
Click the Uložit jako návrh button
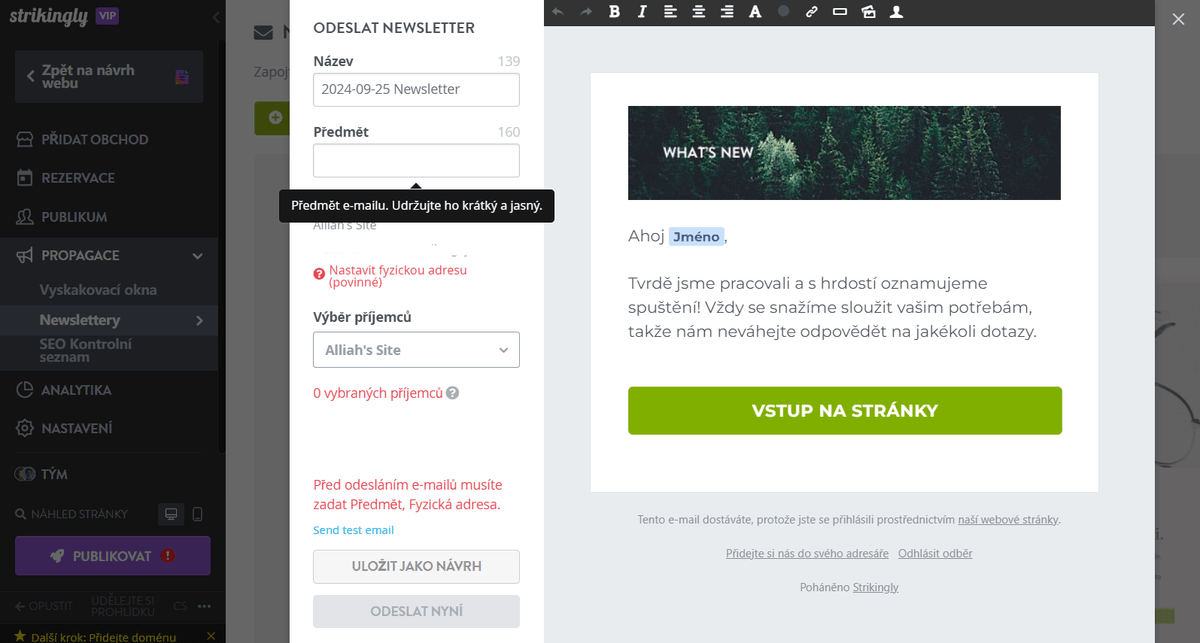(416, 566)
